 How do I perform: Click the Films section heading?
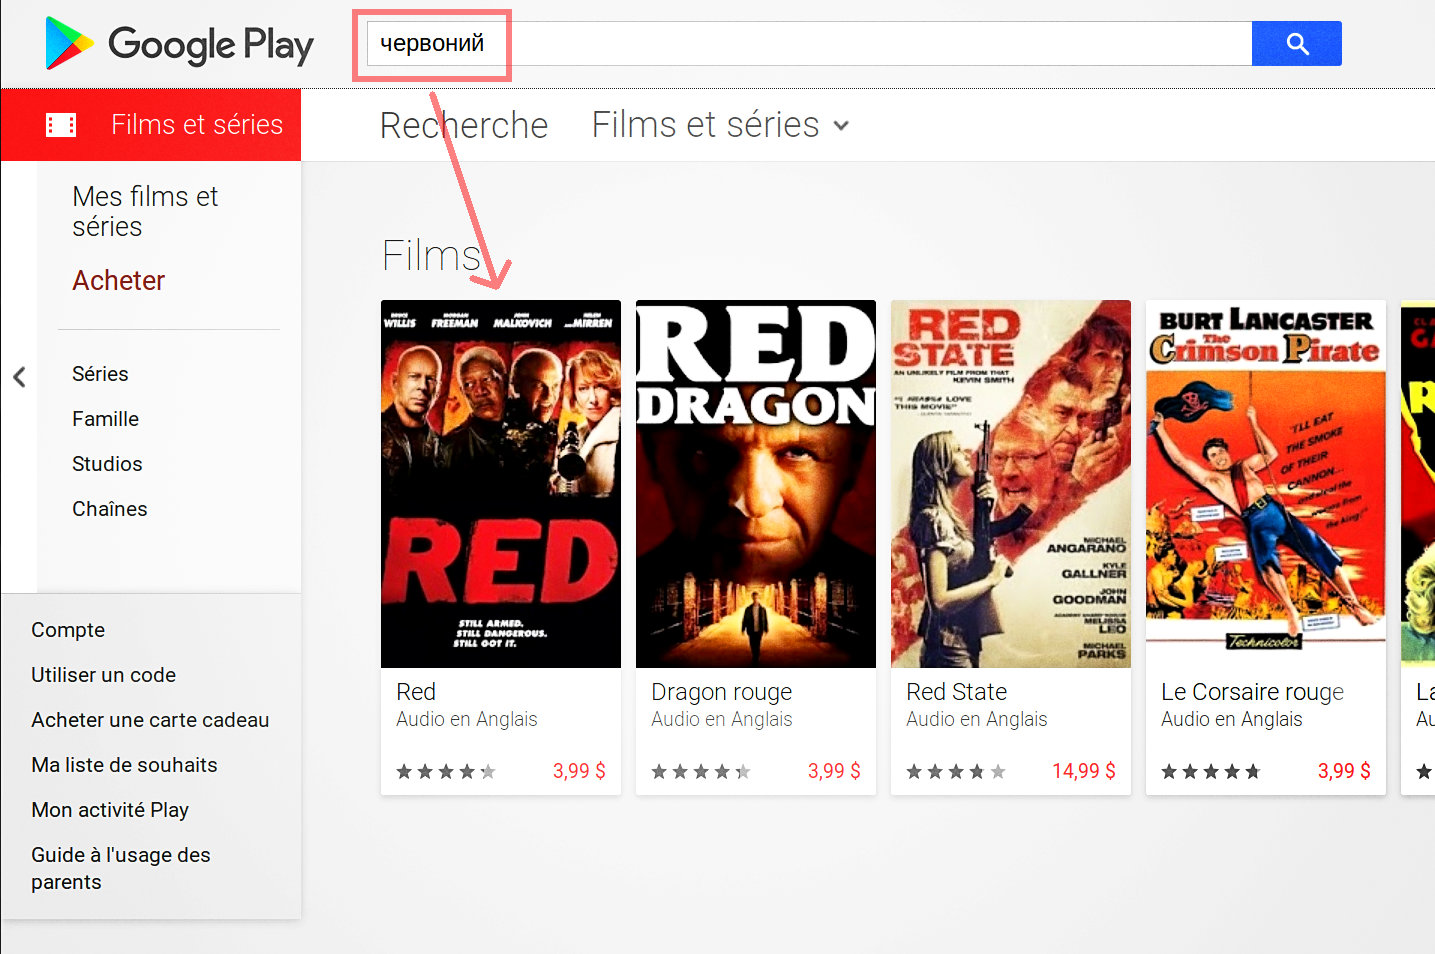point(432,256)
